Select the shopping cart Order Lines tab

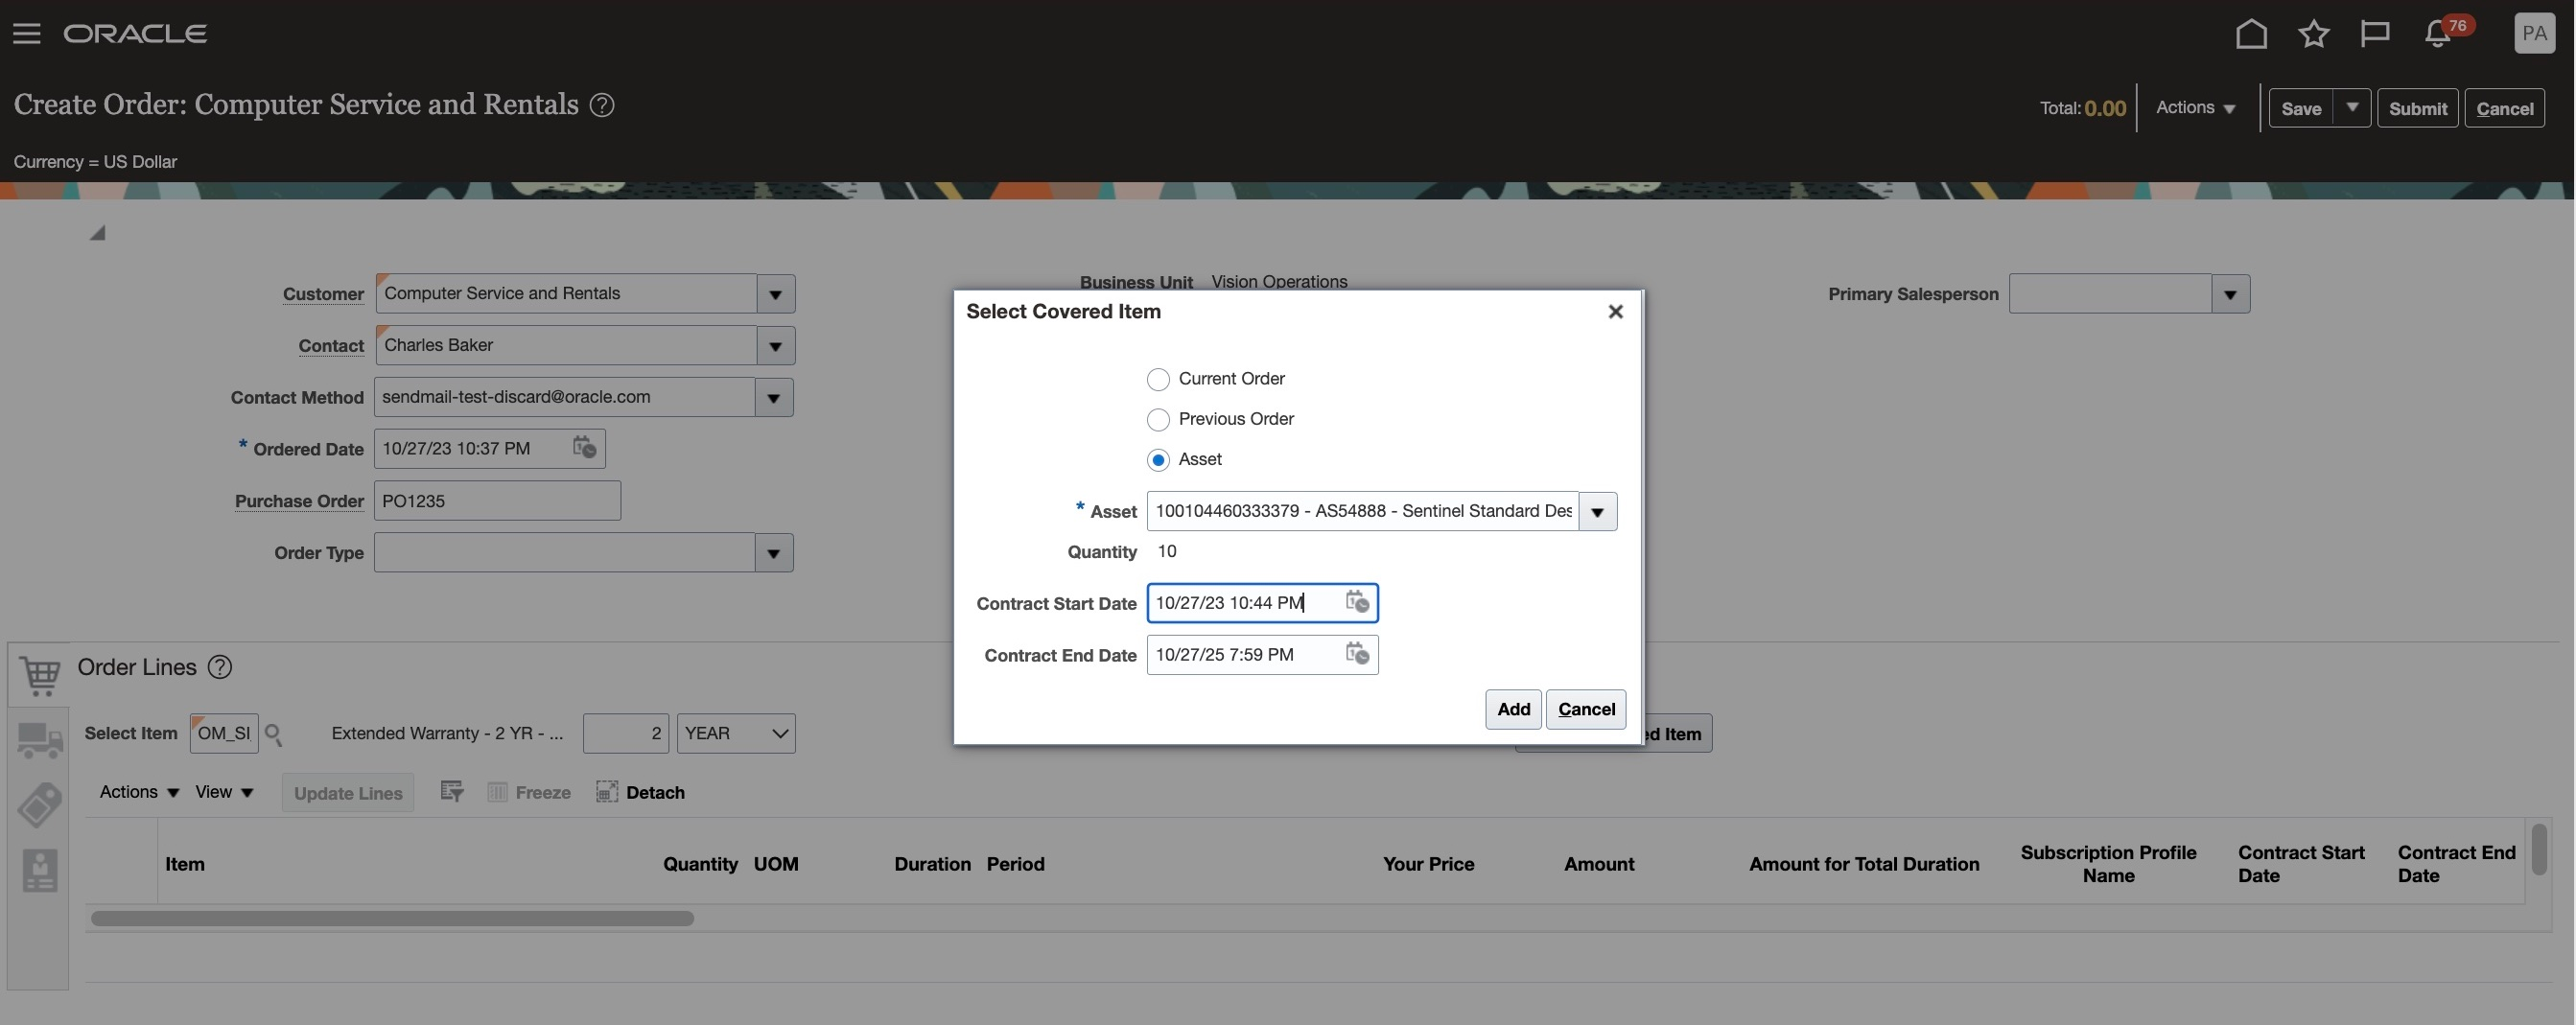point(39,675)
